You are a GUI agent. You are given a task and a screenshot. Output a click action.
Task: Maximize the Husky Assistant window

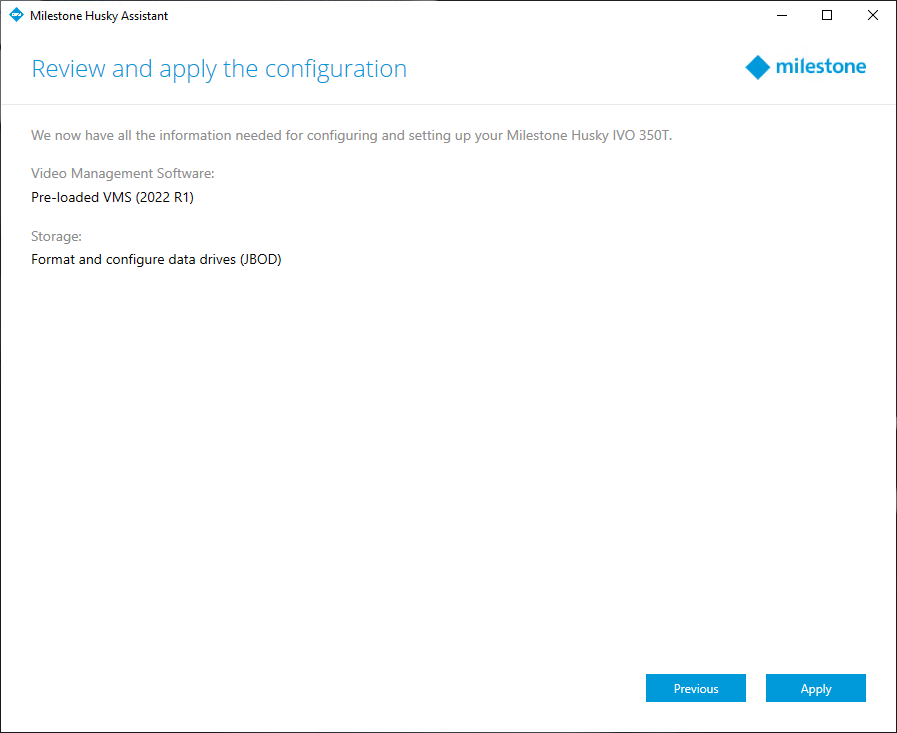point(827,15)
